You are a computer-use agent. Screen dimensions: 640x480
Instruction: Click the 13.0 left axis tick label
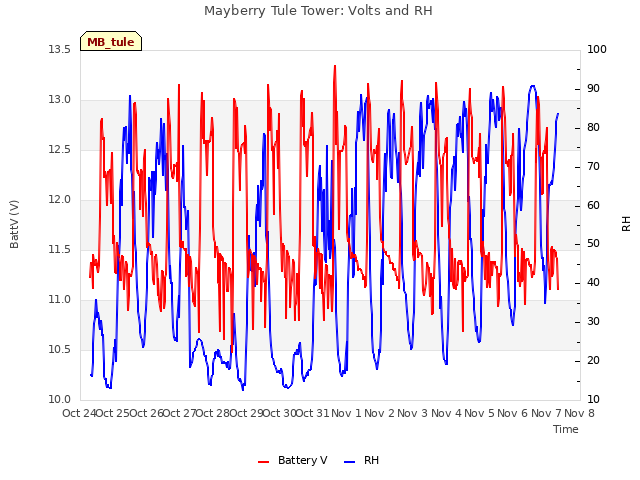(59, 100)
